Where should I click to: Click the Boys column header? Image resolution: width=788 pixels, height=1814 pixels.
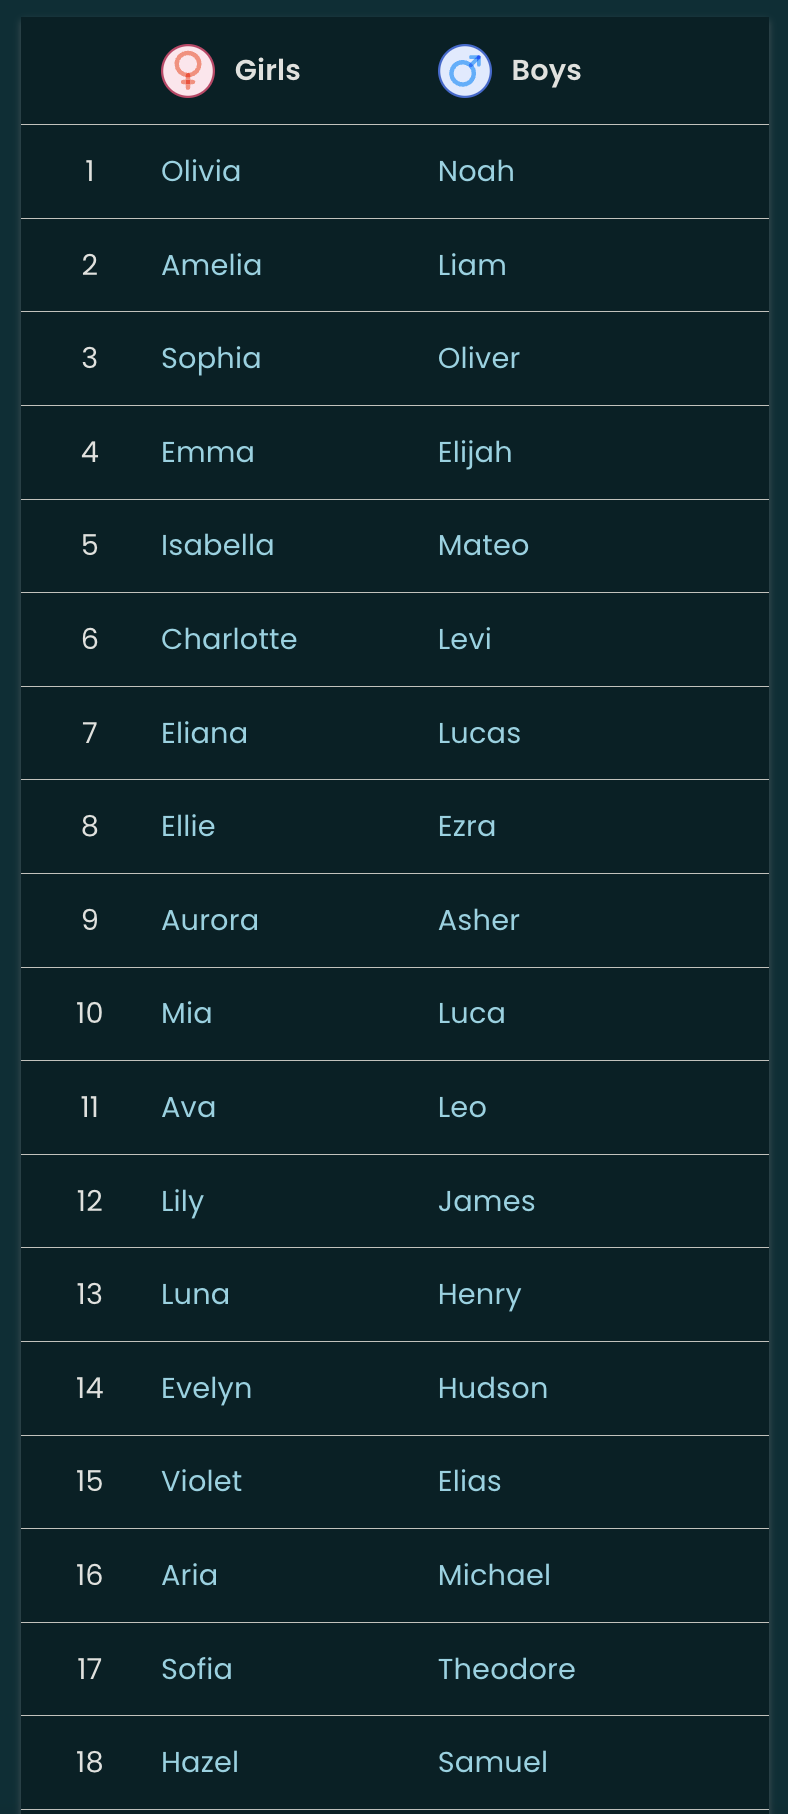tap(546, 71)
